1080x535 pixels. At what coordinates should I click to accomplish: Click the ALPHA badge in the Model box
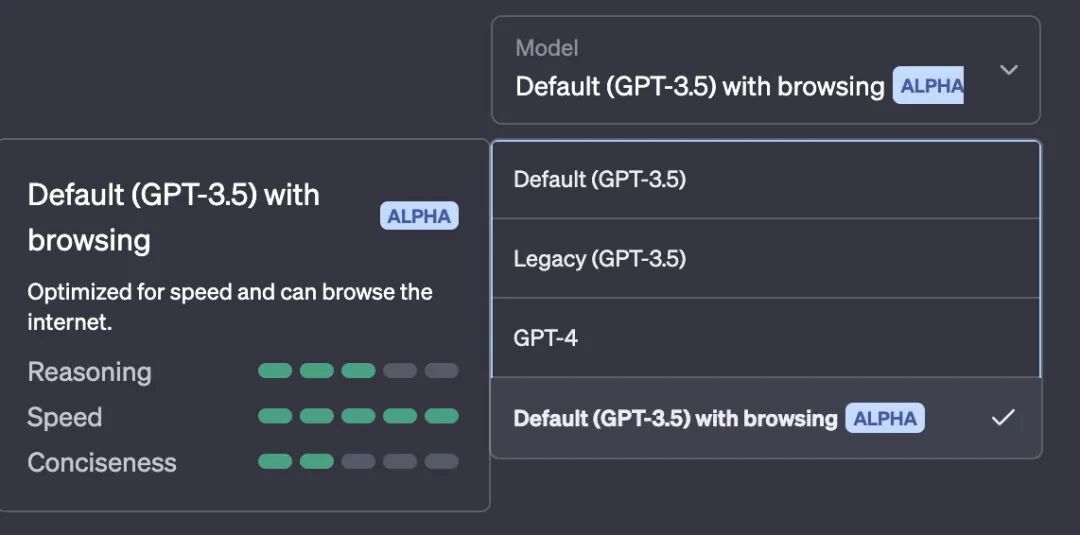pyautogui.click(x=928, y=86)
